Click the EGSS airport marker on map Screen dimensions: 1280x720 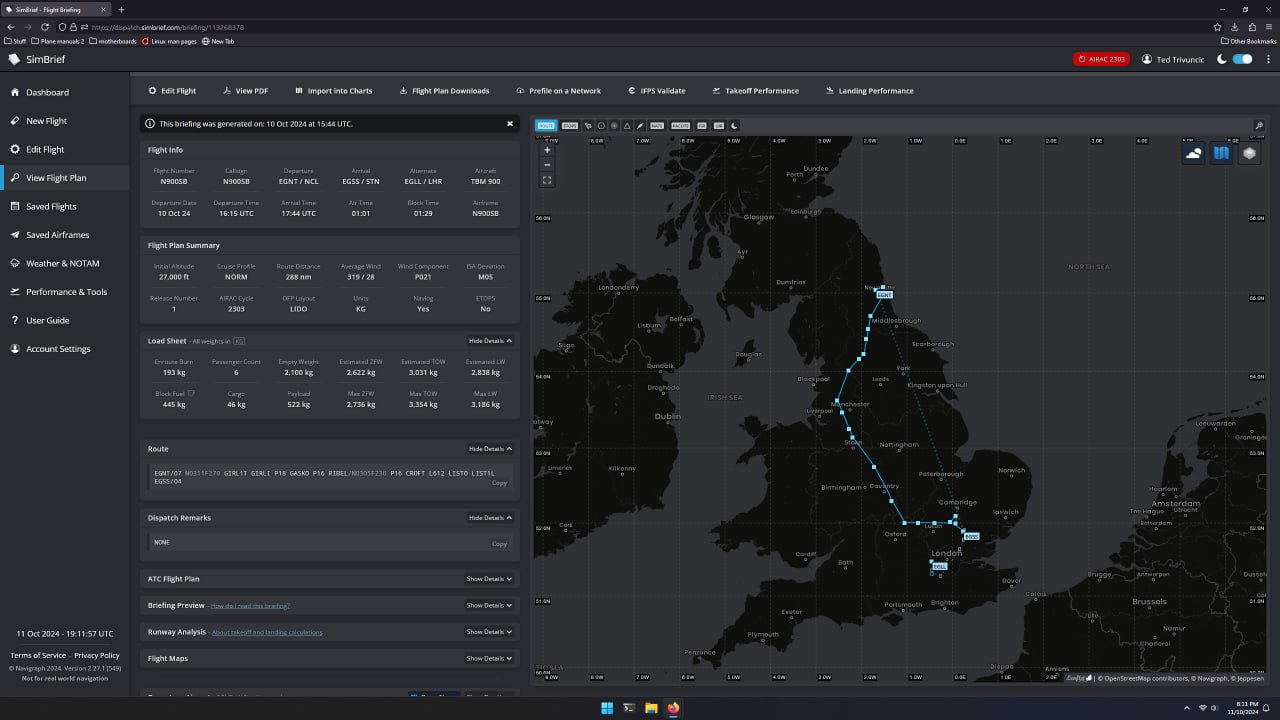[971, 537]
